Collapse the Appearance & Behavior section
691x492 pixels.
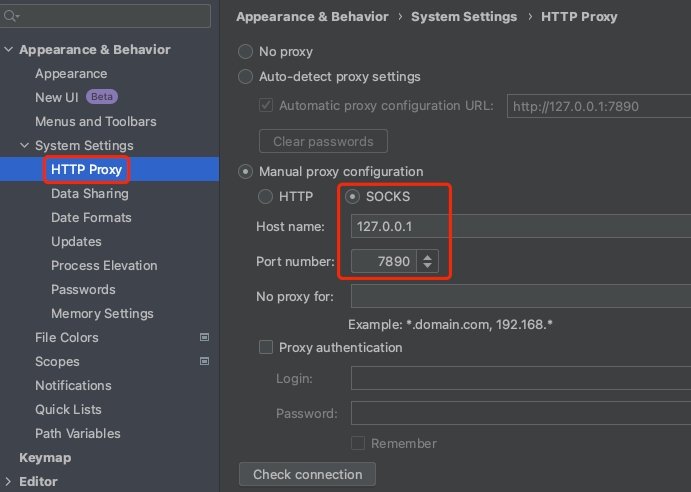8,49
